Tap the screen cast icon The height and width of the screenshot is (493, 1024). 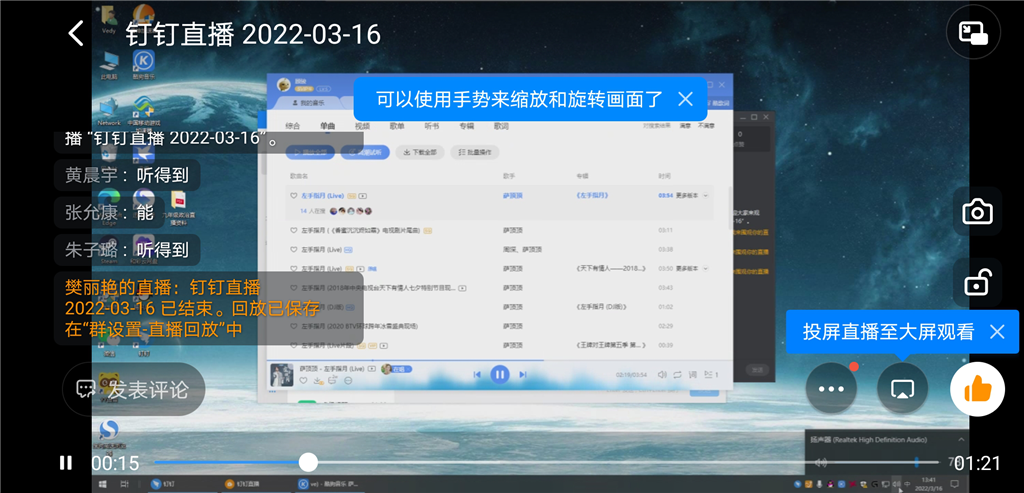point(902,389)
